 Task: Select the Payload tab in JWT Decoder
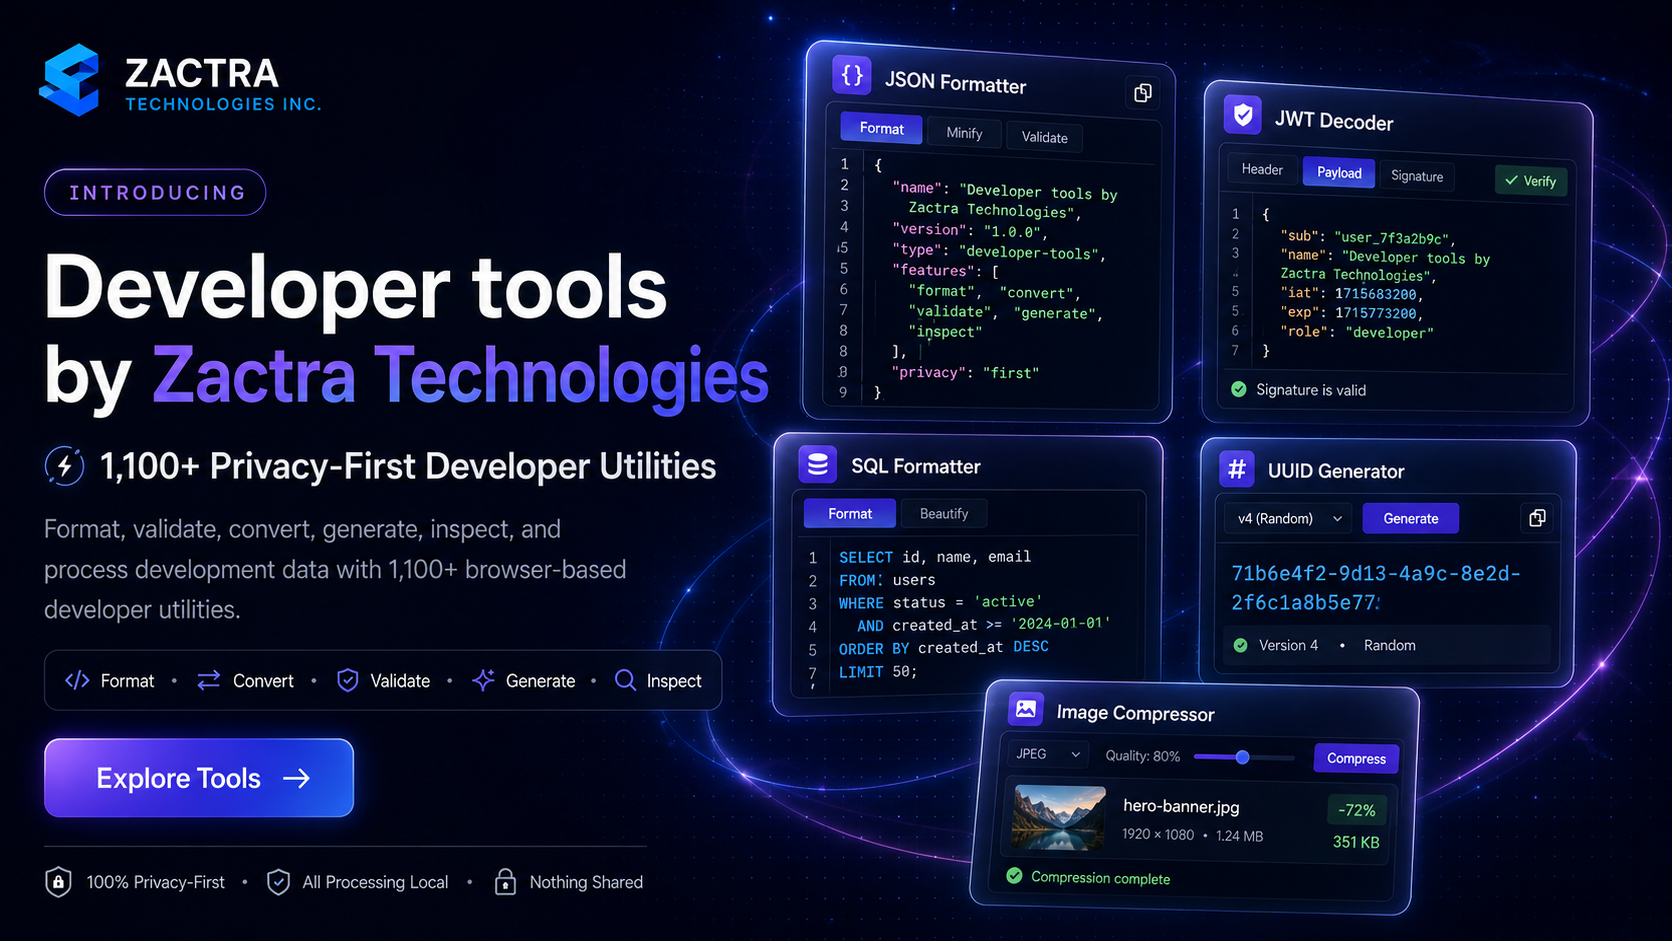tap(1339, 173)
